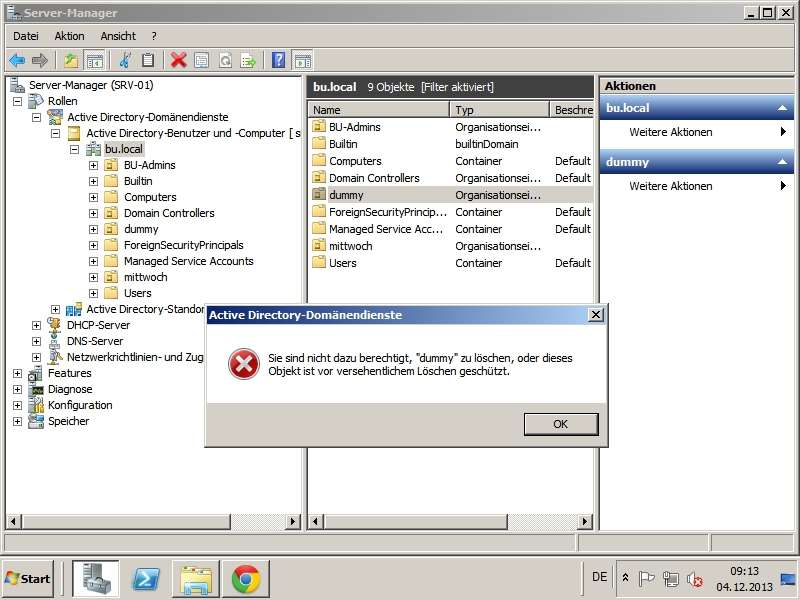
Task: Open Help via the question mark icon
Action: (x=279, y=60)
